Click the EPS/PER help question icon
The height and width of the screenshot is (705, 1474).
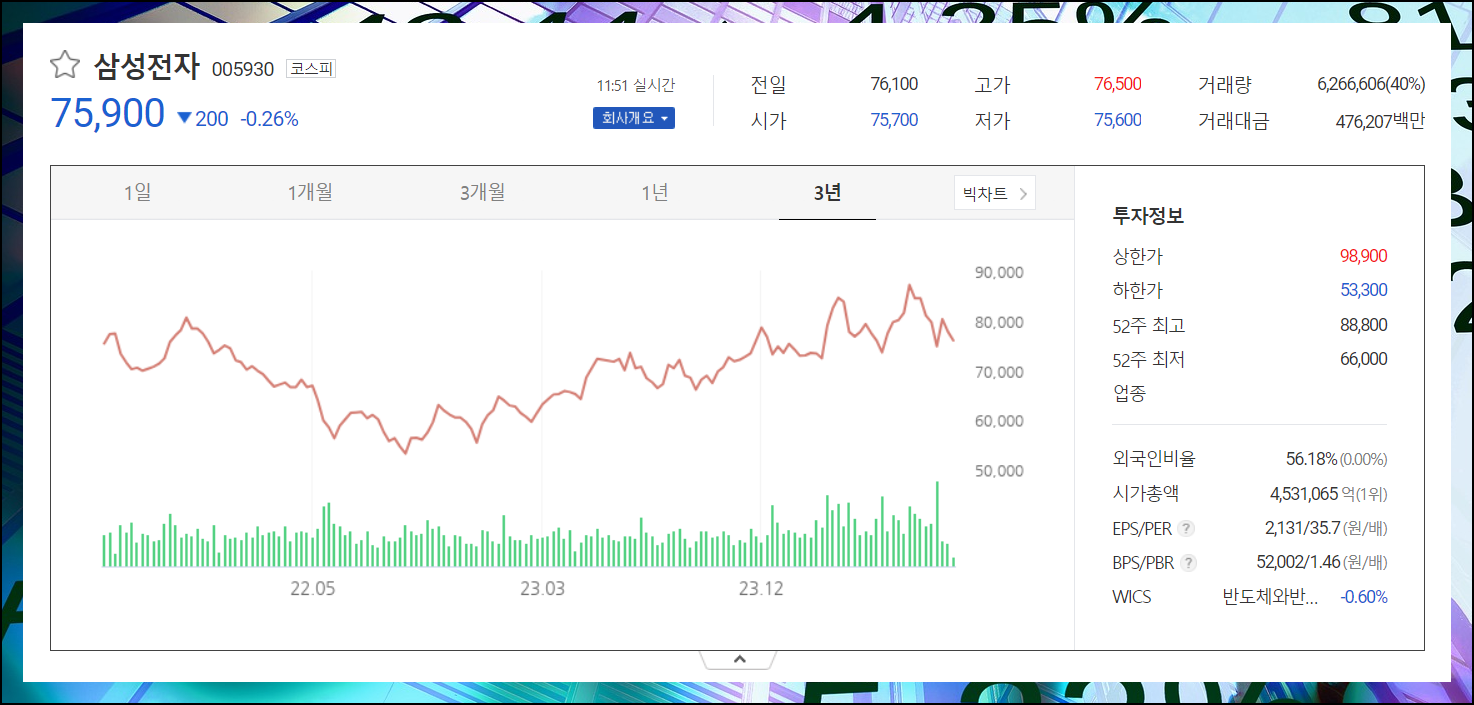[1186, 529]
